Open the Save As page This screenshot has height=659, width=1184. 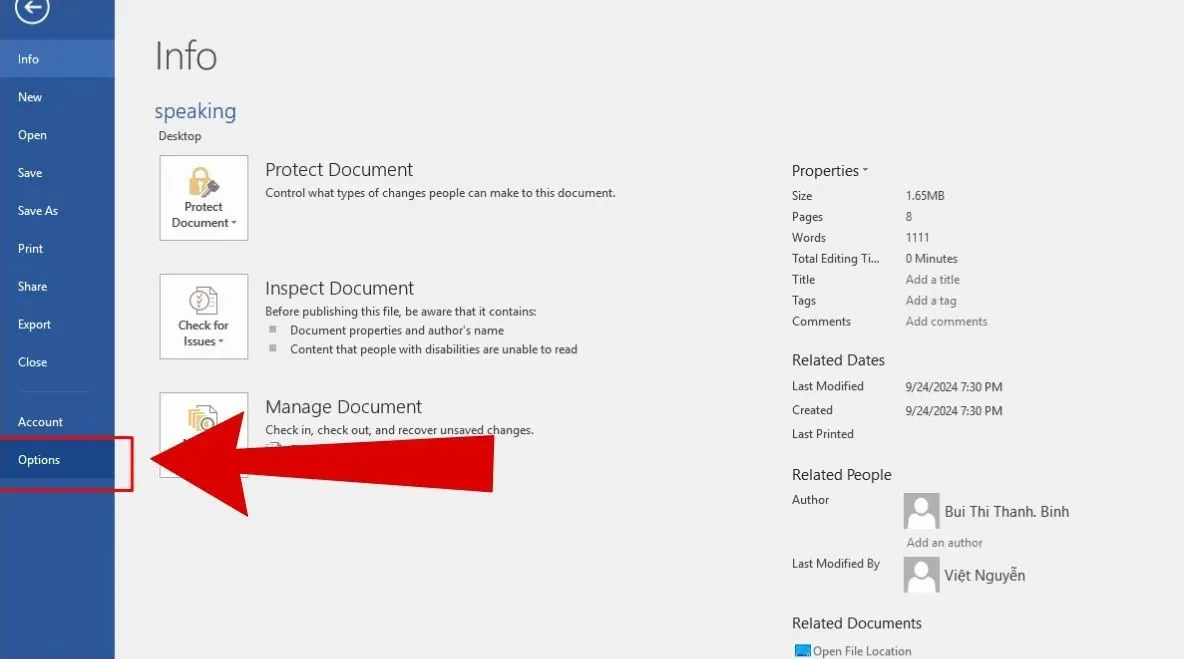(x=57, y=211)
